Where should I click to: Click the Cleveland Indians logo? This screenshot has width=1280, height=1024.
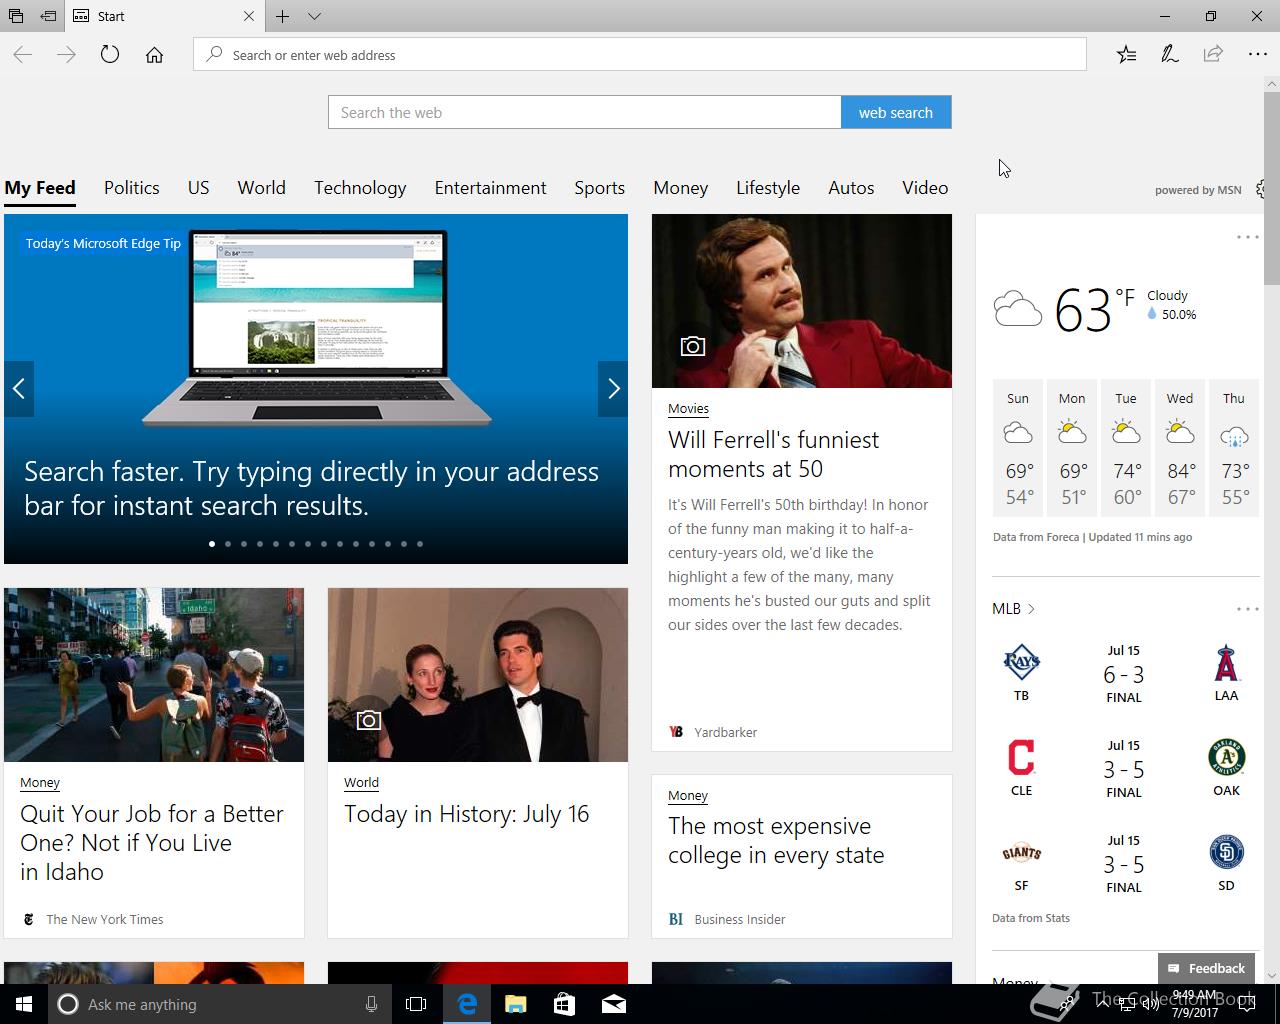[x=1021, y=757]
